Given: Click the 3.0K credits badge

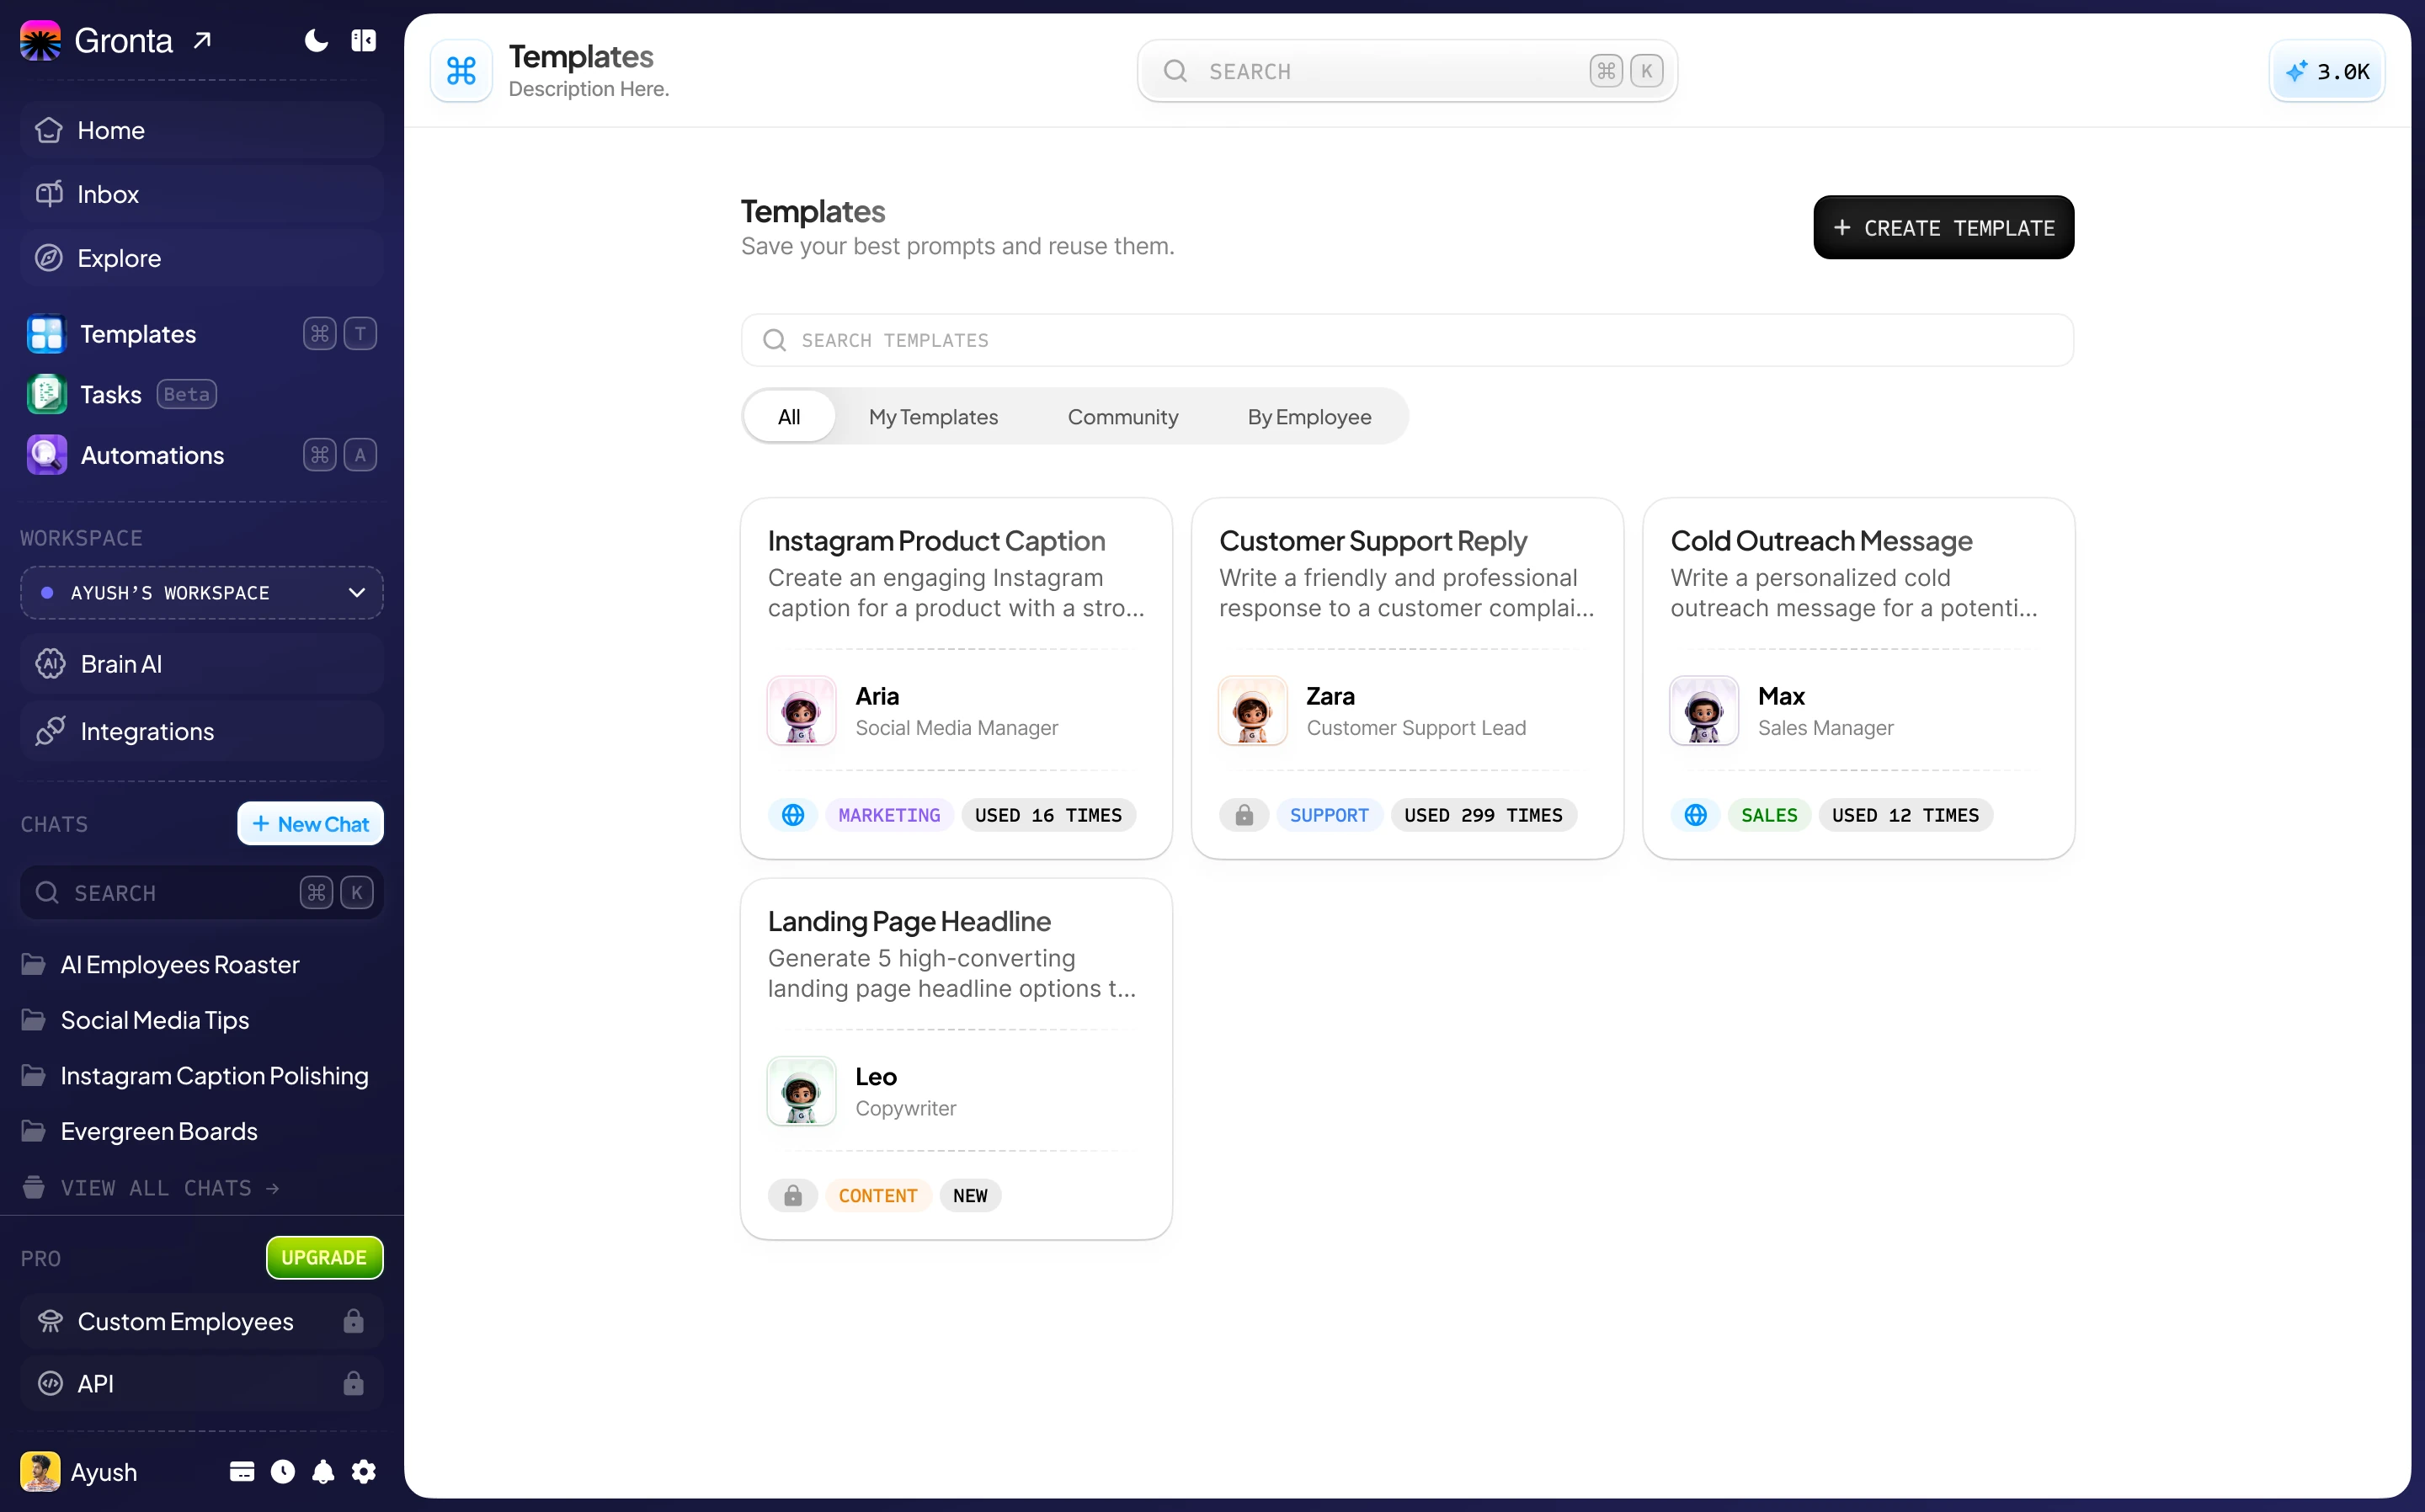Looking at the screenshot, I should click(x=2327, y=71).
